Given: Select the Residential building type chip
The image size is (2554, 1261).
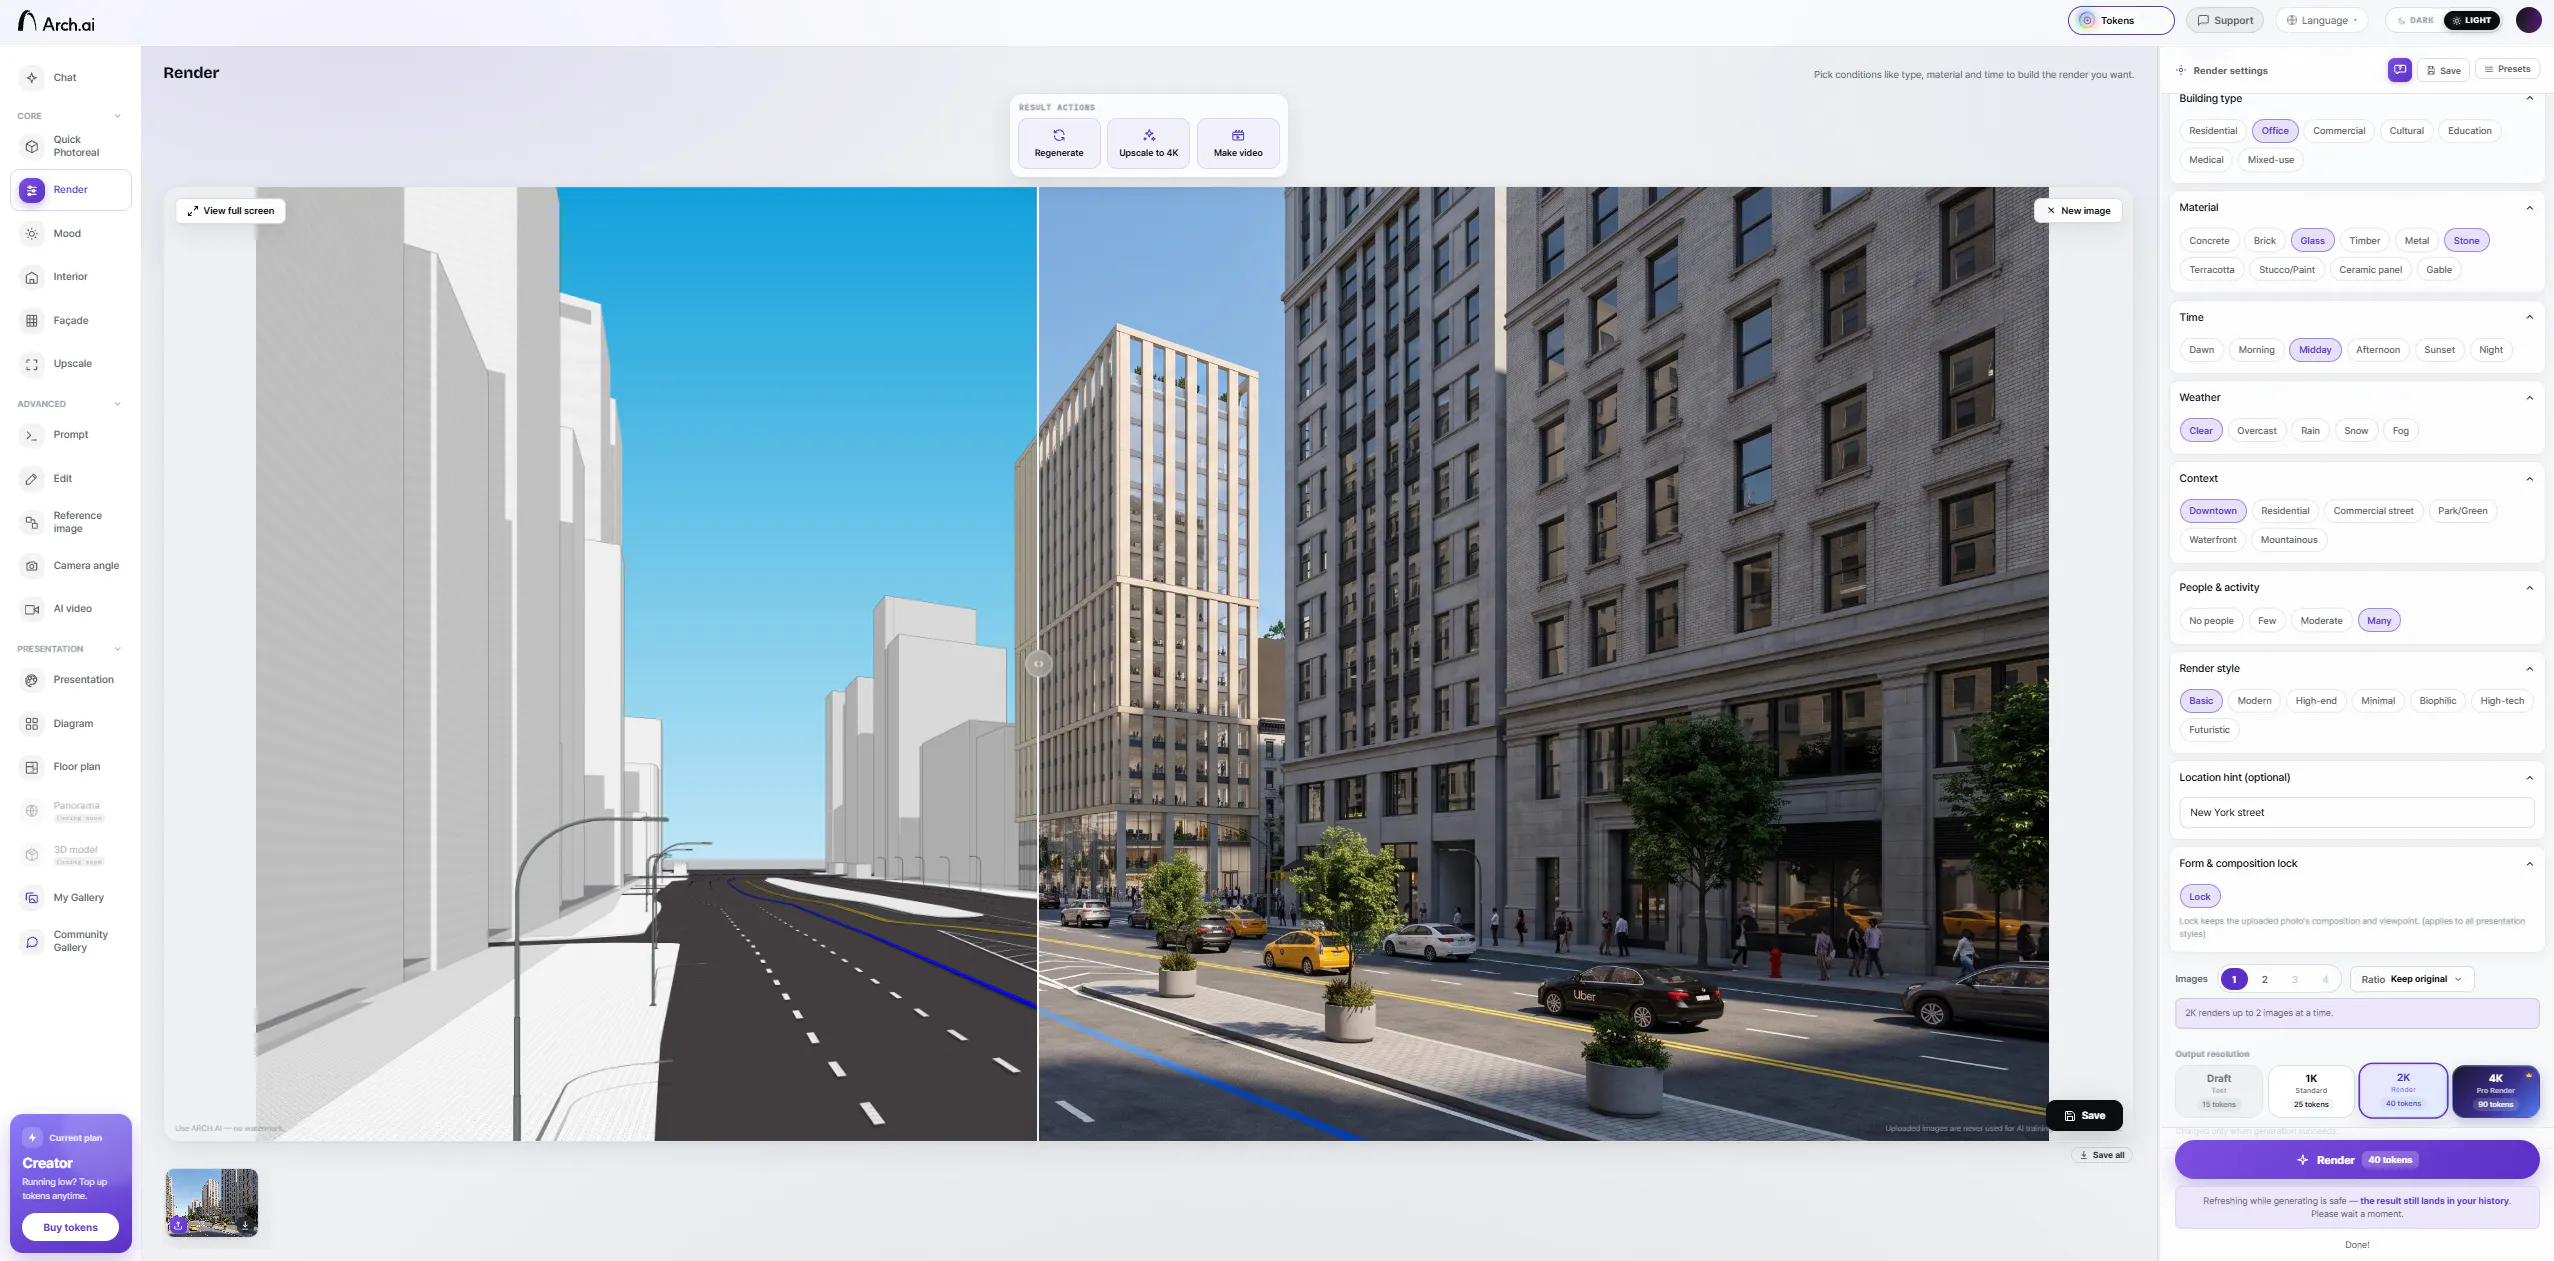Looking at the screenshot, I should click(x=2212, y=131).
